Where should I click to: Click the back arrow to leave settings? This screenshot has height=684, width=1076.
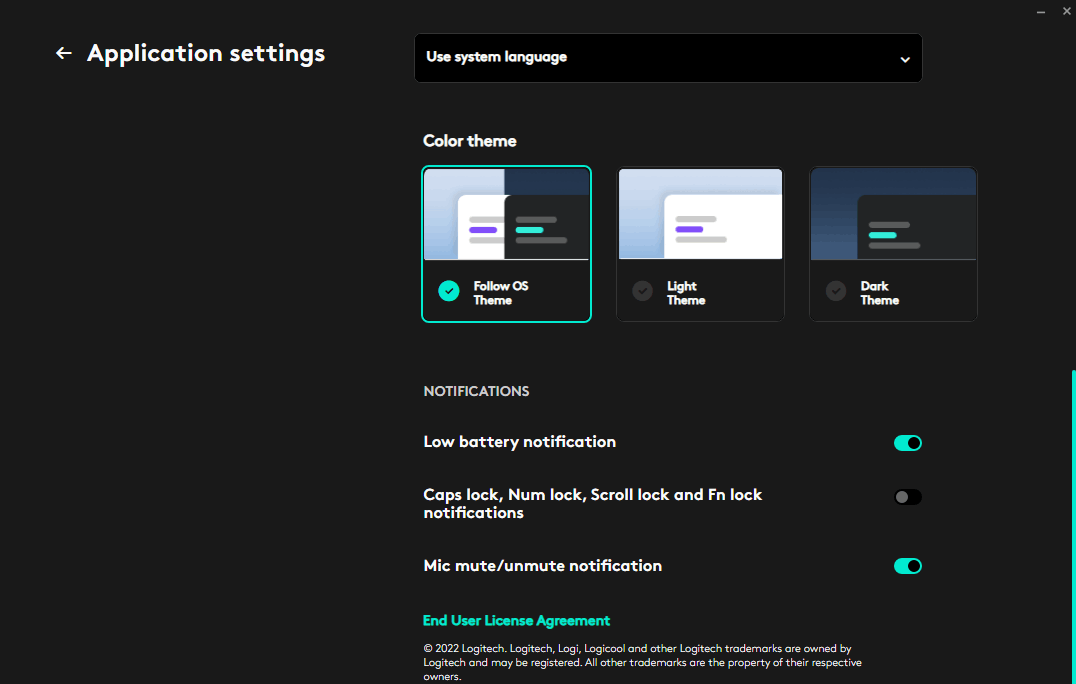coord(64,53)
